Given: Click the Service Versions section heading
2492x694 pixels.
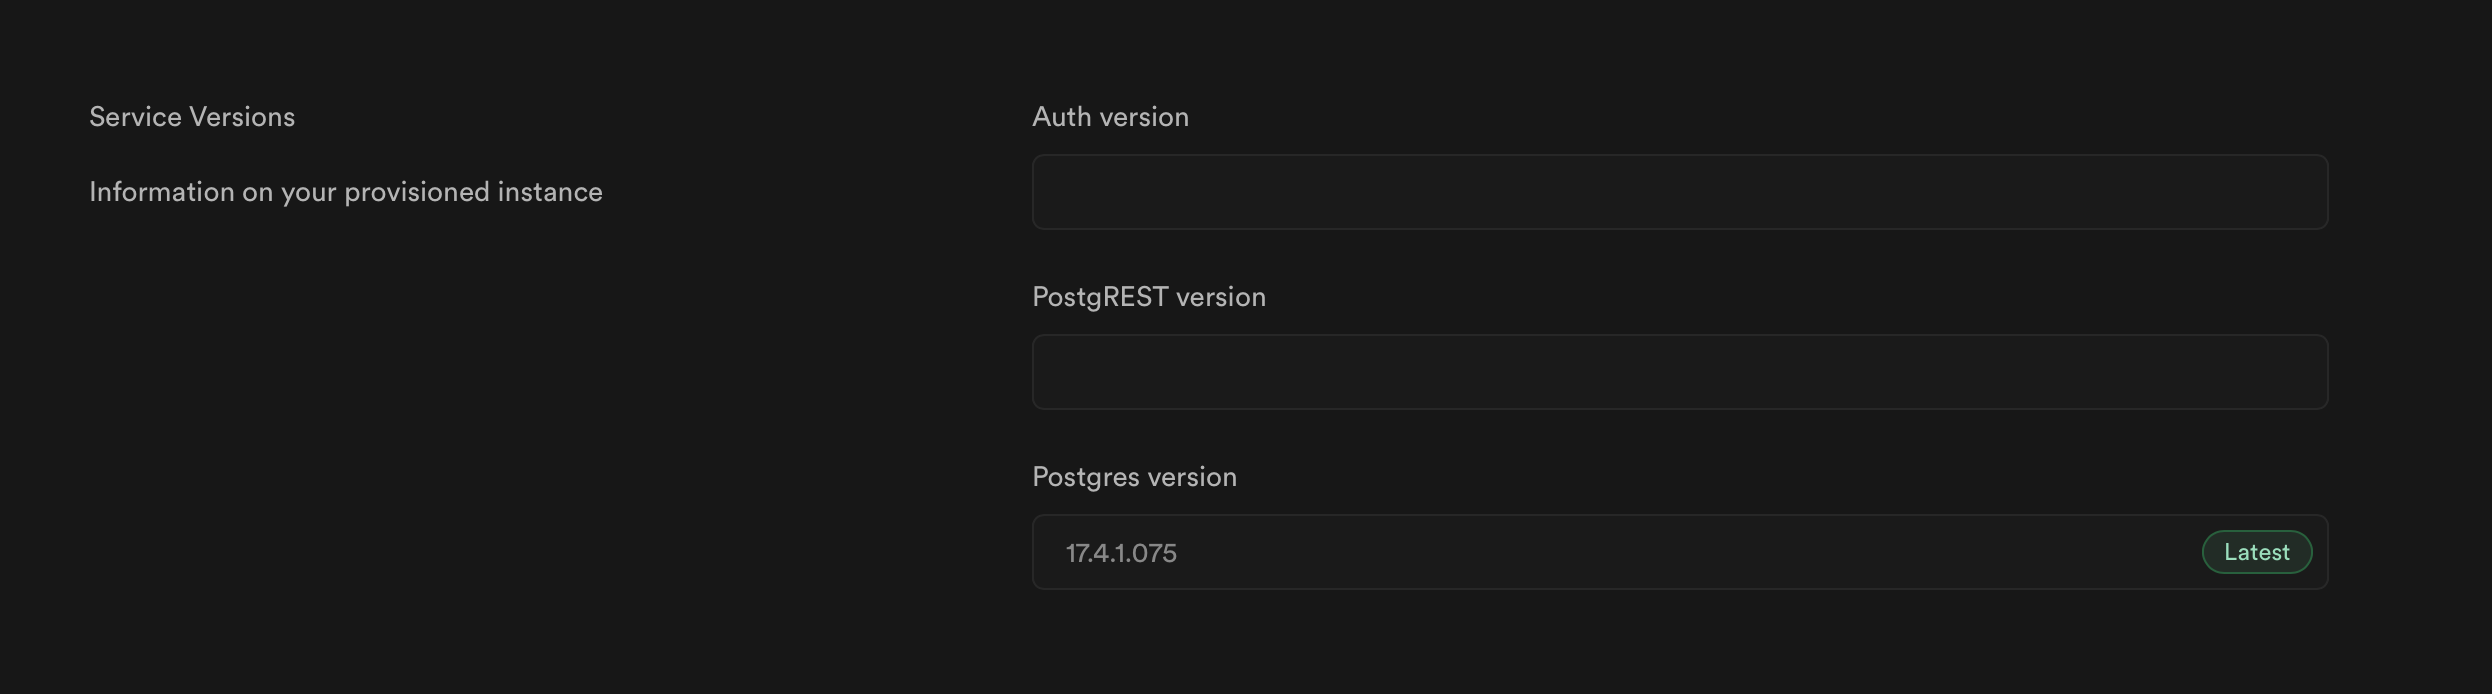Looking at the screenshot, I should click(x=192, y=117).
